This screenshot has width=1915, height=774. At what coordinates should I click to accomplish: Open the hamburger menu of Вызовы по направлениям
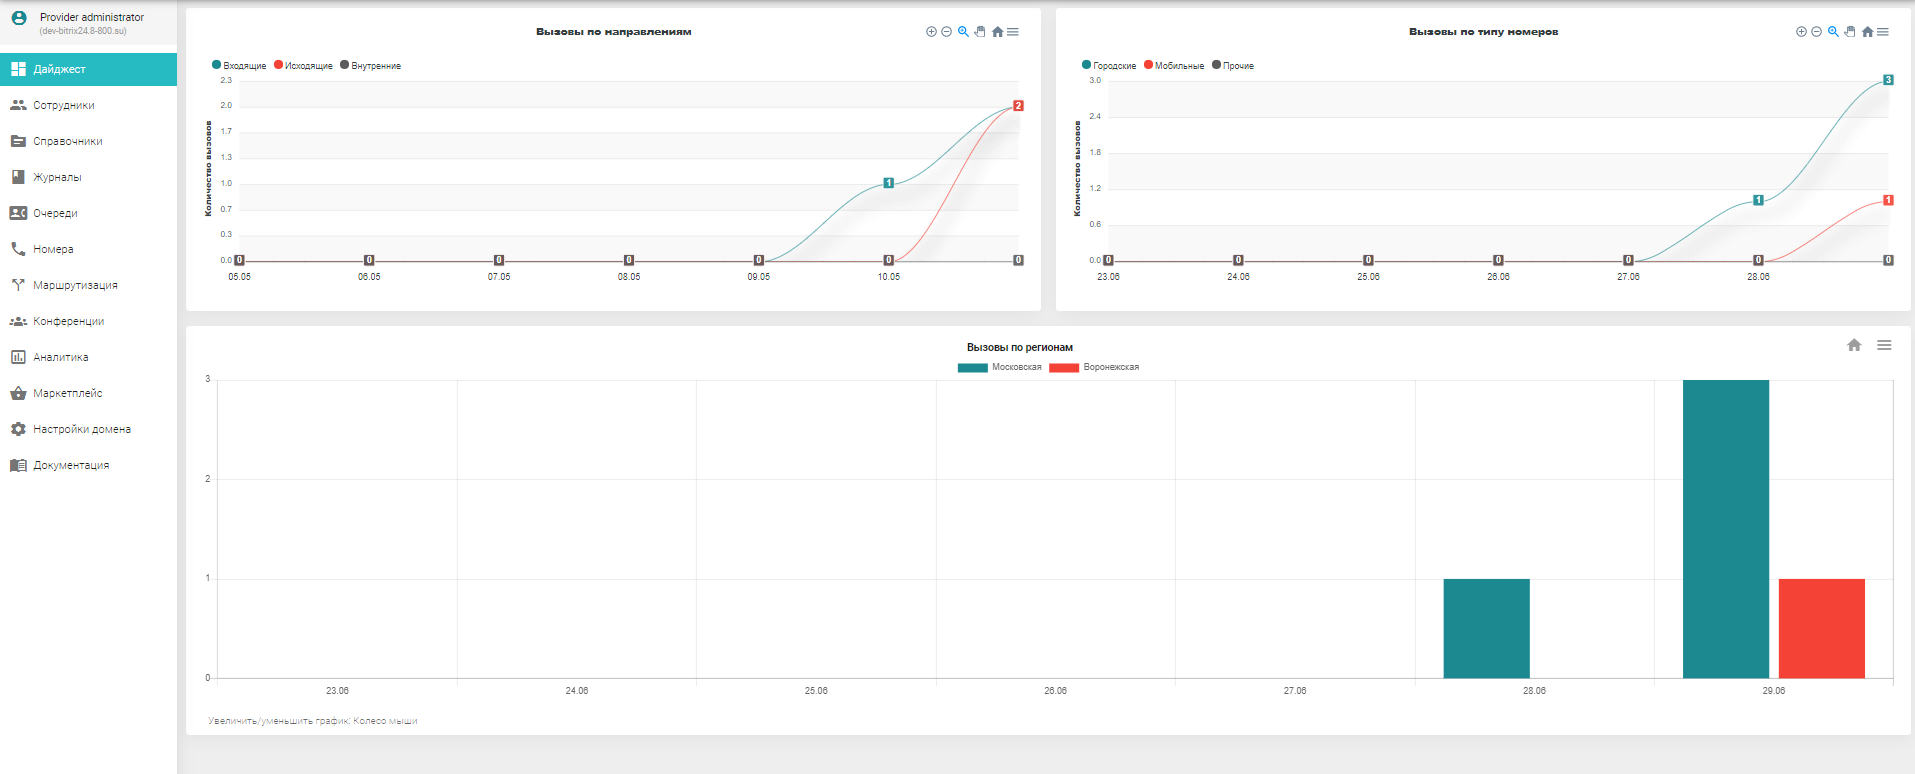pyautogui.click(x=1013, y=32)
